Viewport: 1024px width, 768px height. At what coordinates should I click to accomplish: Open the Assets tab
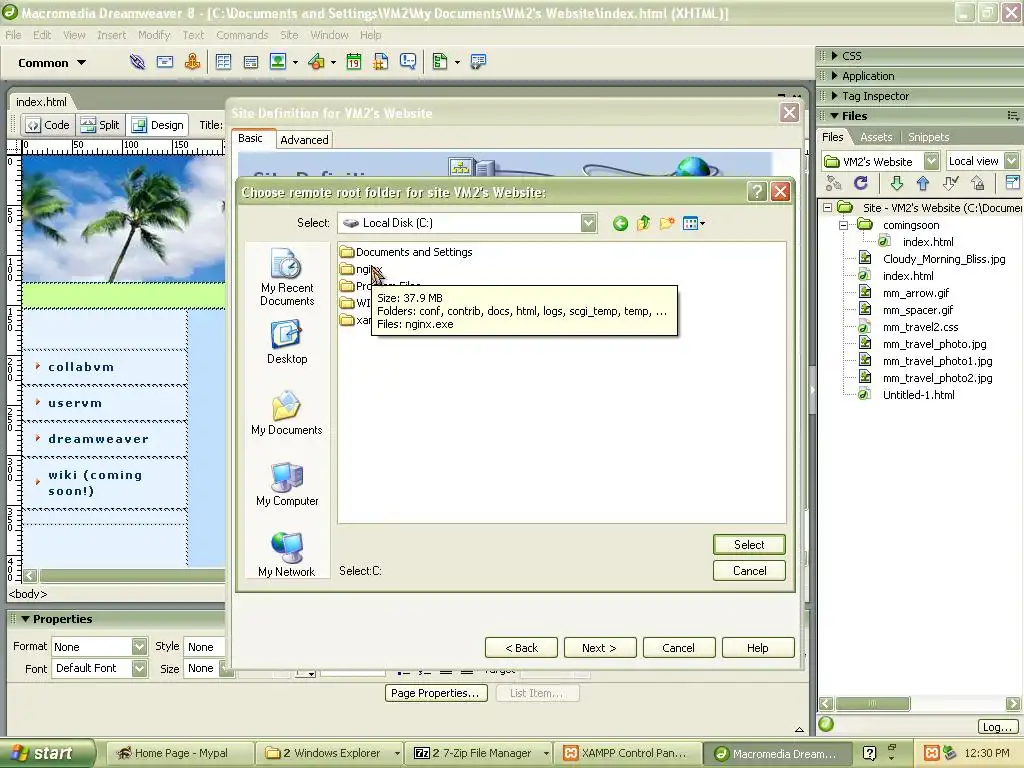(876, 137)
